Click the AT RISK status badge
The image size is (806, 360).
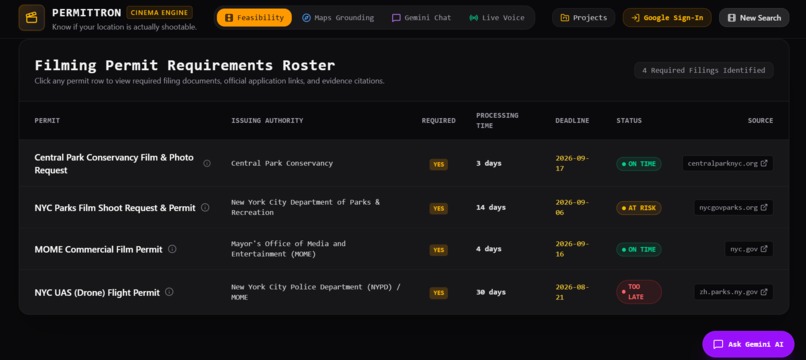pos(638,208)
